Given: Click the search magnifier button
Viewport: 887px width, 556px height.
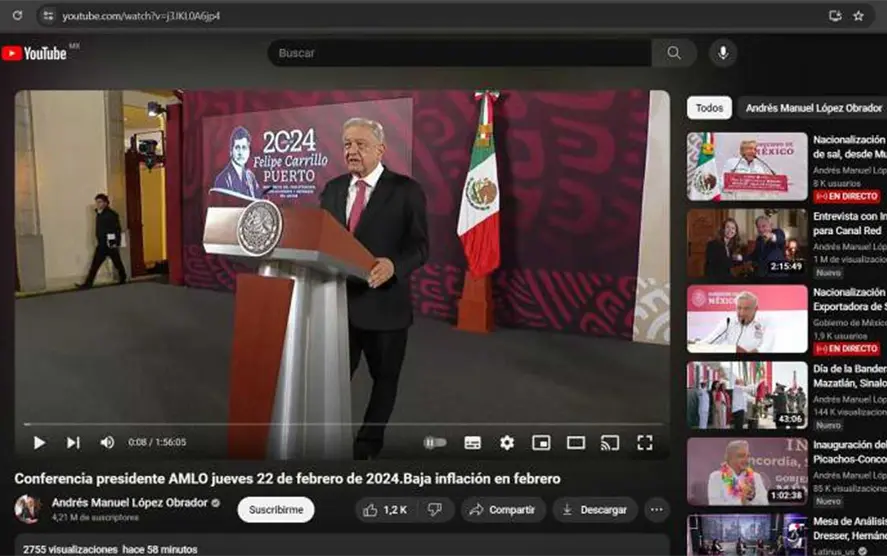Looking at the screenshot, I should pos(675,53).
